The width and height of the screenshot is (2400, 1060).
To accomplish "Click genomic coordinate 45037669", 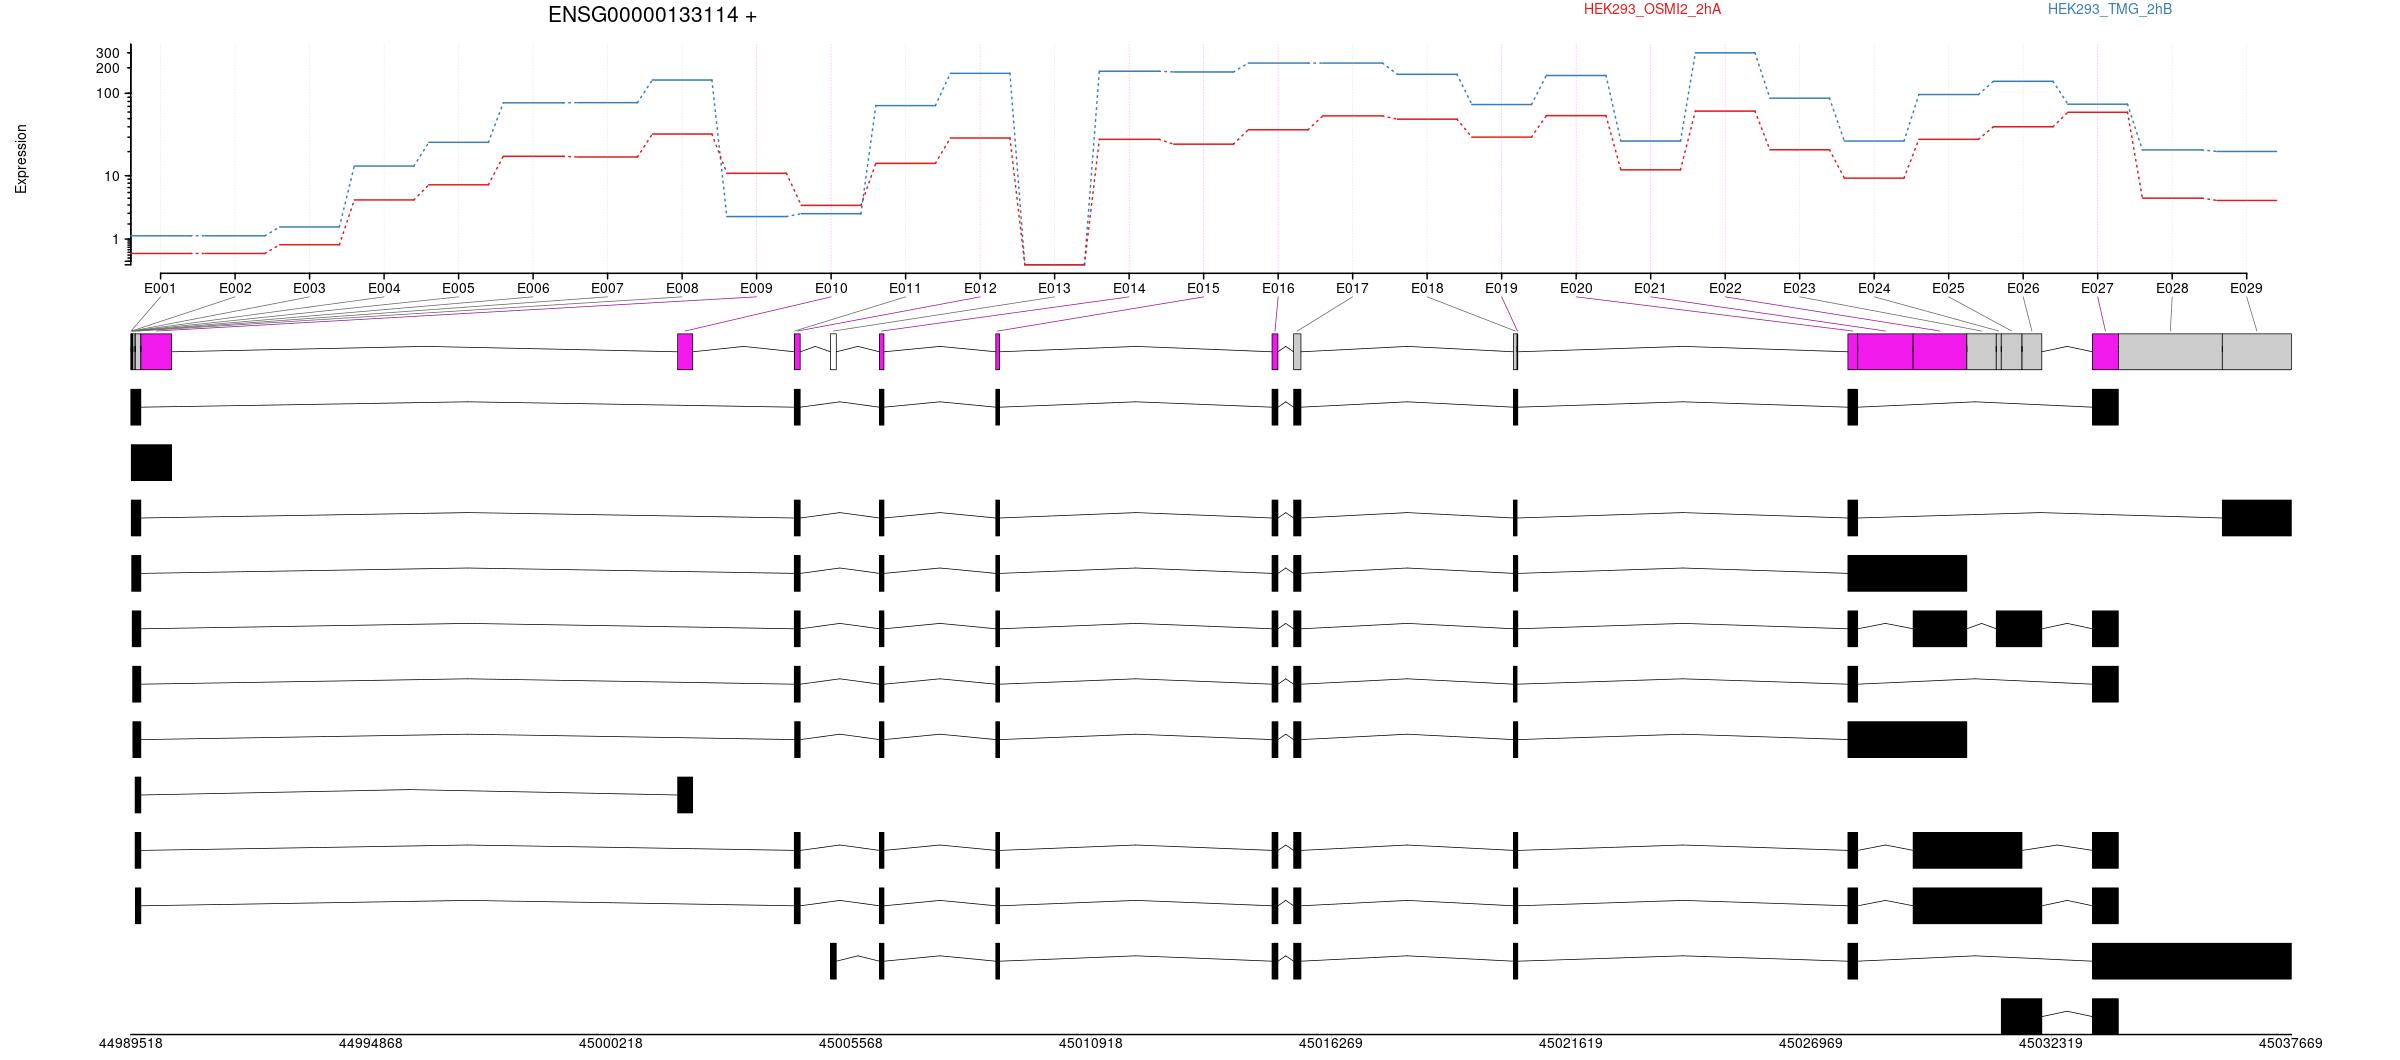I will click(x=2291, y=1043).
